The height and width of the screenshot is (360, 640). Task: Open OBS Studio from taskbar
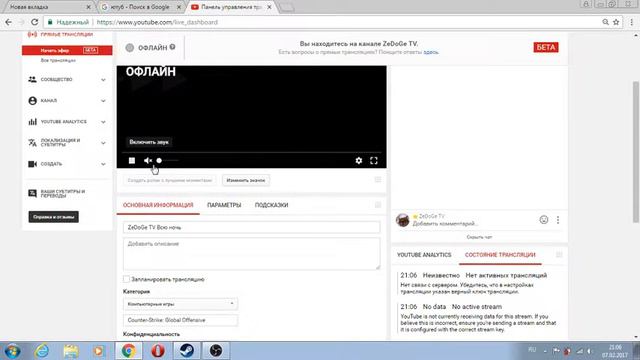point(216,351)
